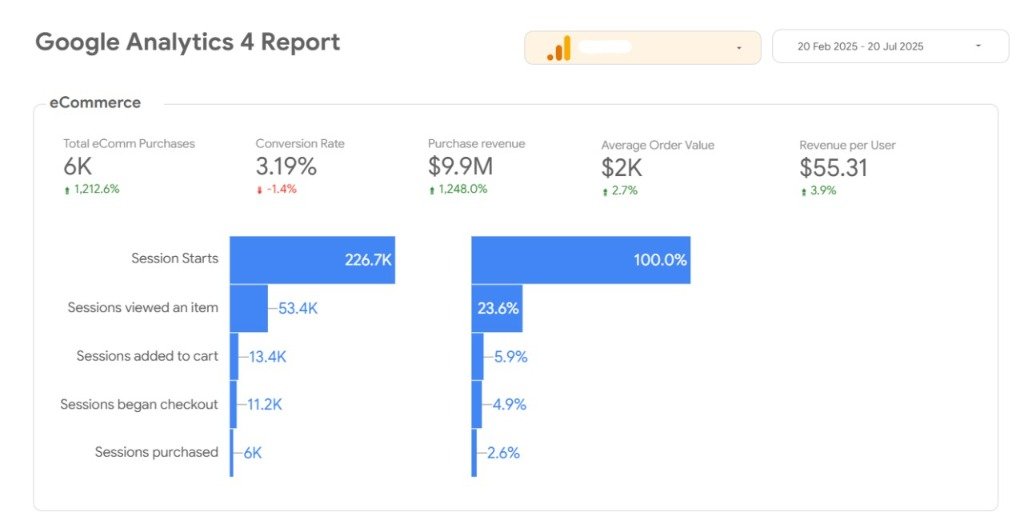Screen dimensions: 1024x512
Task: Click the green arrow under Purchase revenue
Action: click(432, 190)
